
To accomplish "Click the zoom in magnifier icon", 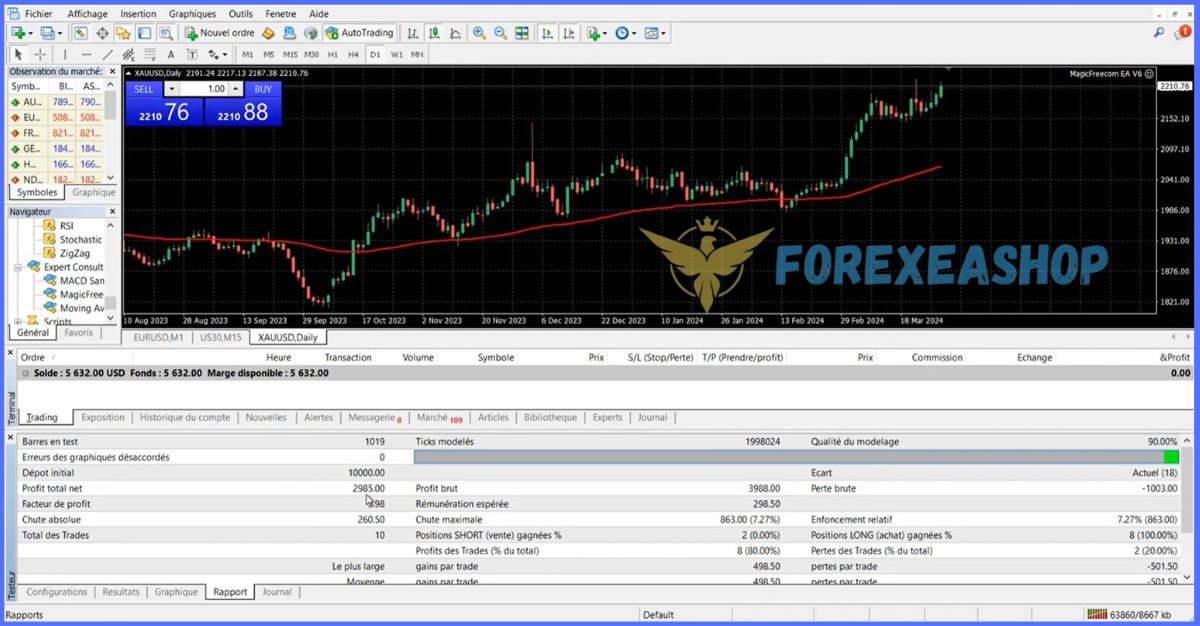I will (x=479, y=33).
